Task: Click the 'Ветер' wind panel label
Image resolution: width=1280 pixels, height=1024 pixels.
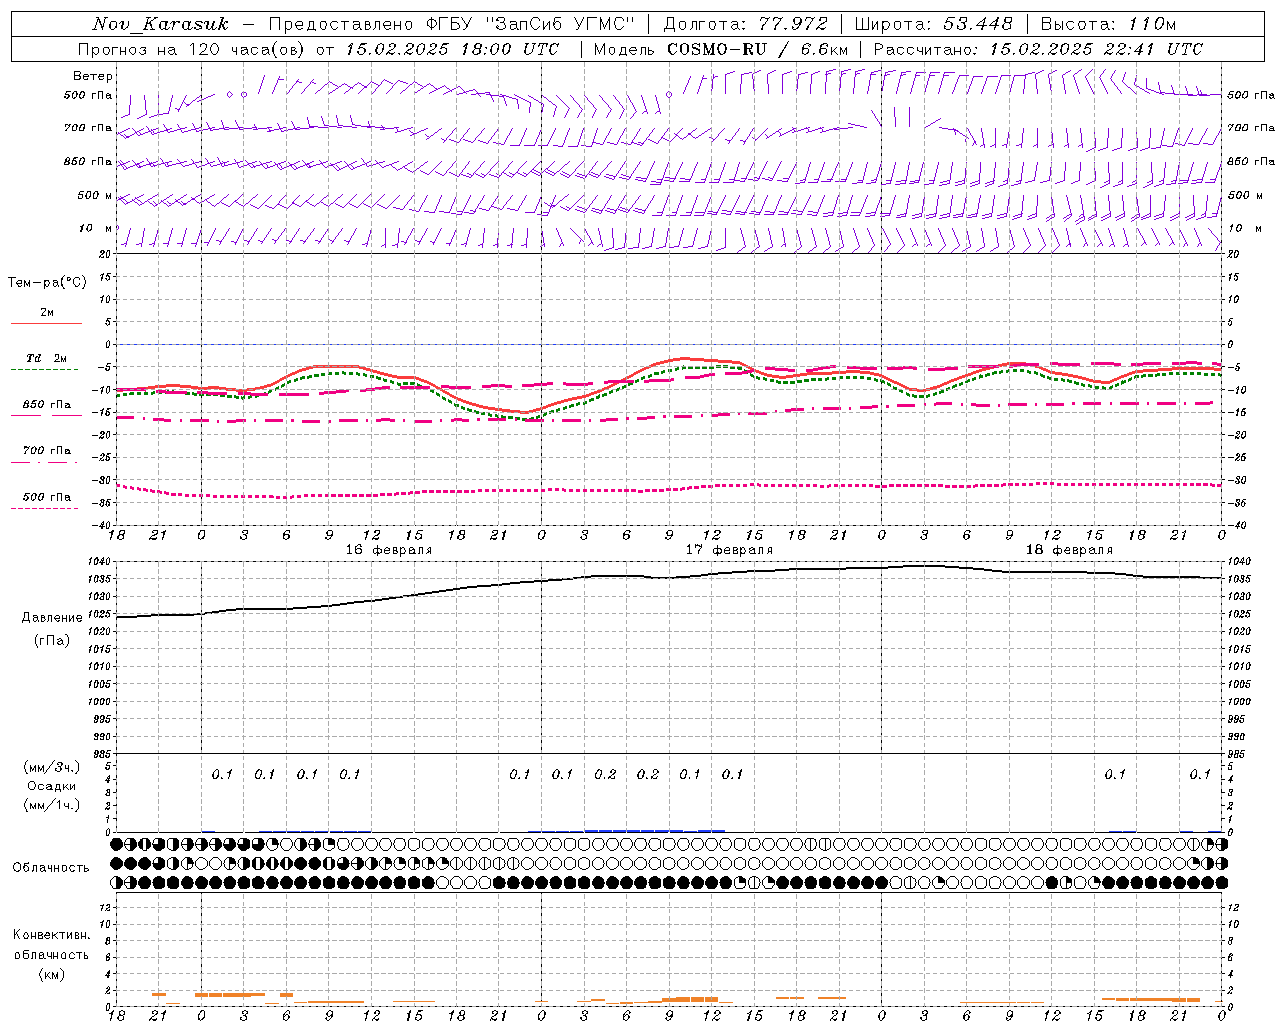Action: click(93, 76)
